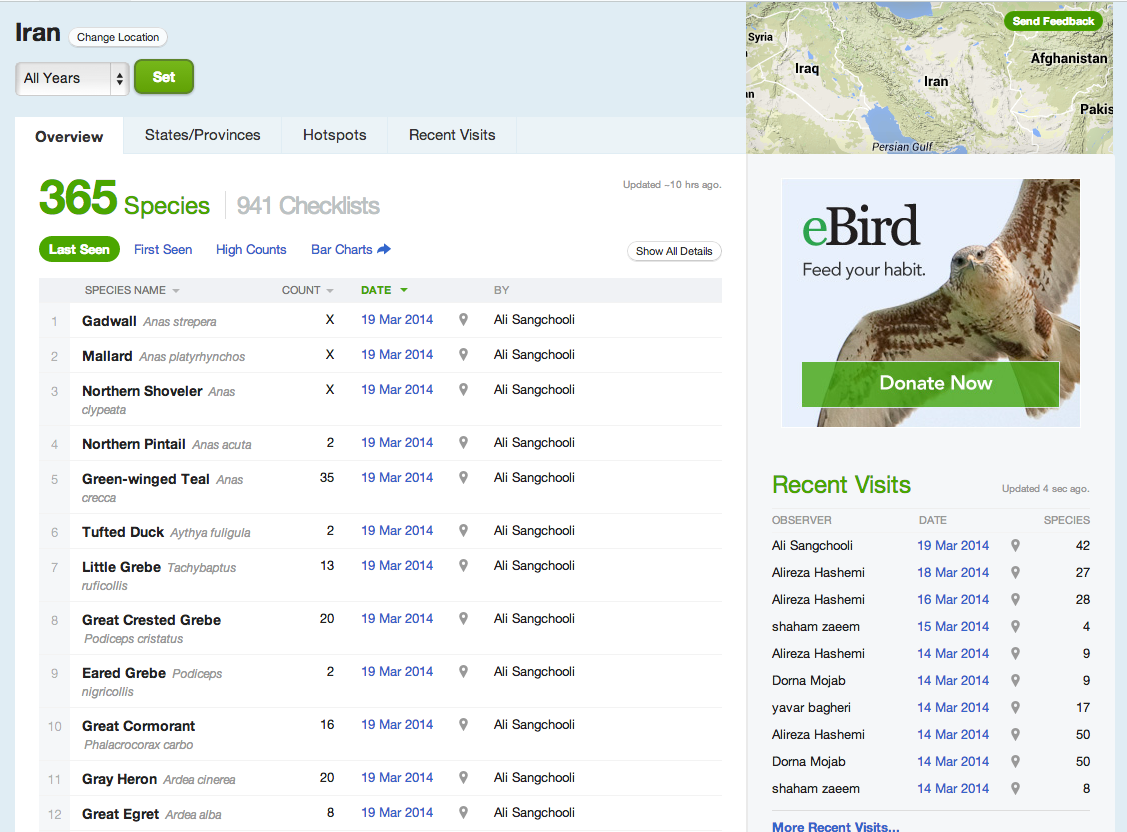Open the States/Provinces tab
Viewport: 1127px width, 832px height.
[202, 135]
